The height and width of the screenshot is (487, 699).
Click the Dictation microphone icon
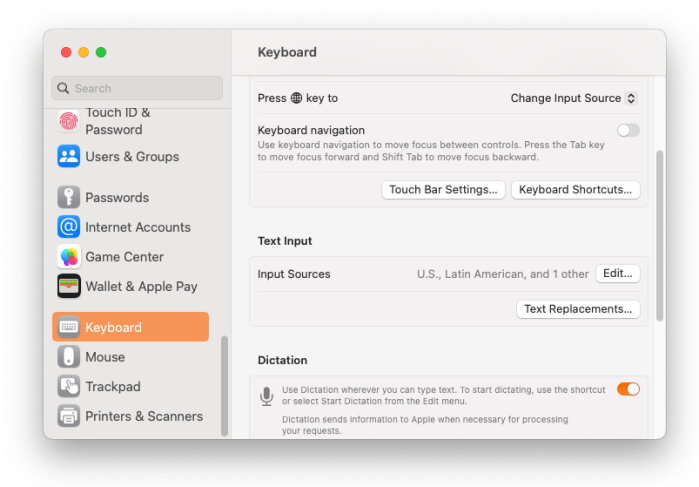coord(266,397)
